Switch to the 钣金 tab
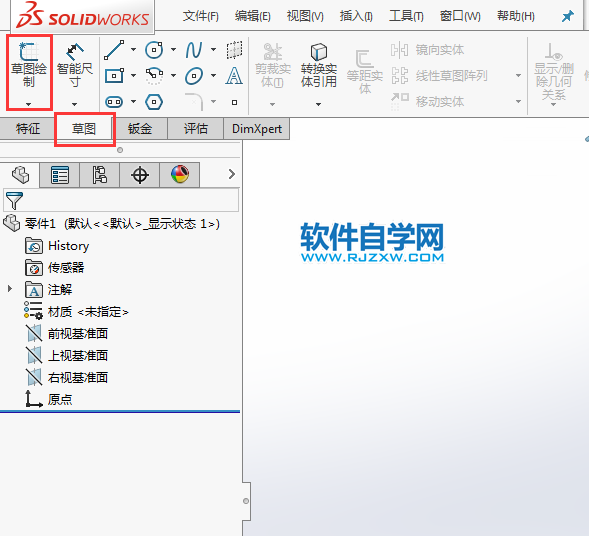Image resolution: width=589 pixels, height=536 pixels. coord(140,128)
